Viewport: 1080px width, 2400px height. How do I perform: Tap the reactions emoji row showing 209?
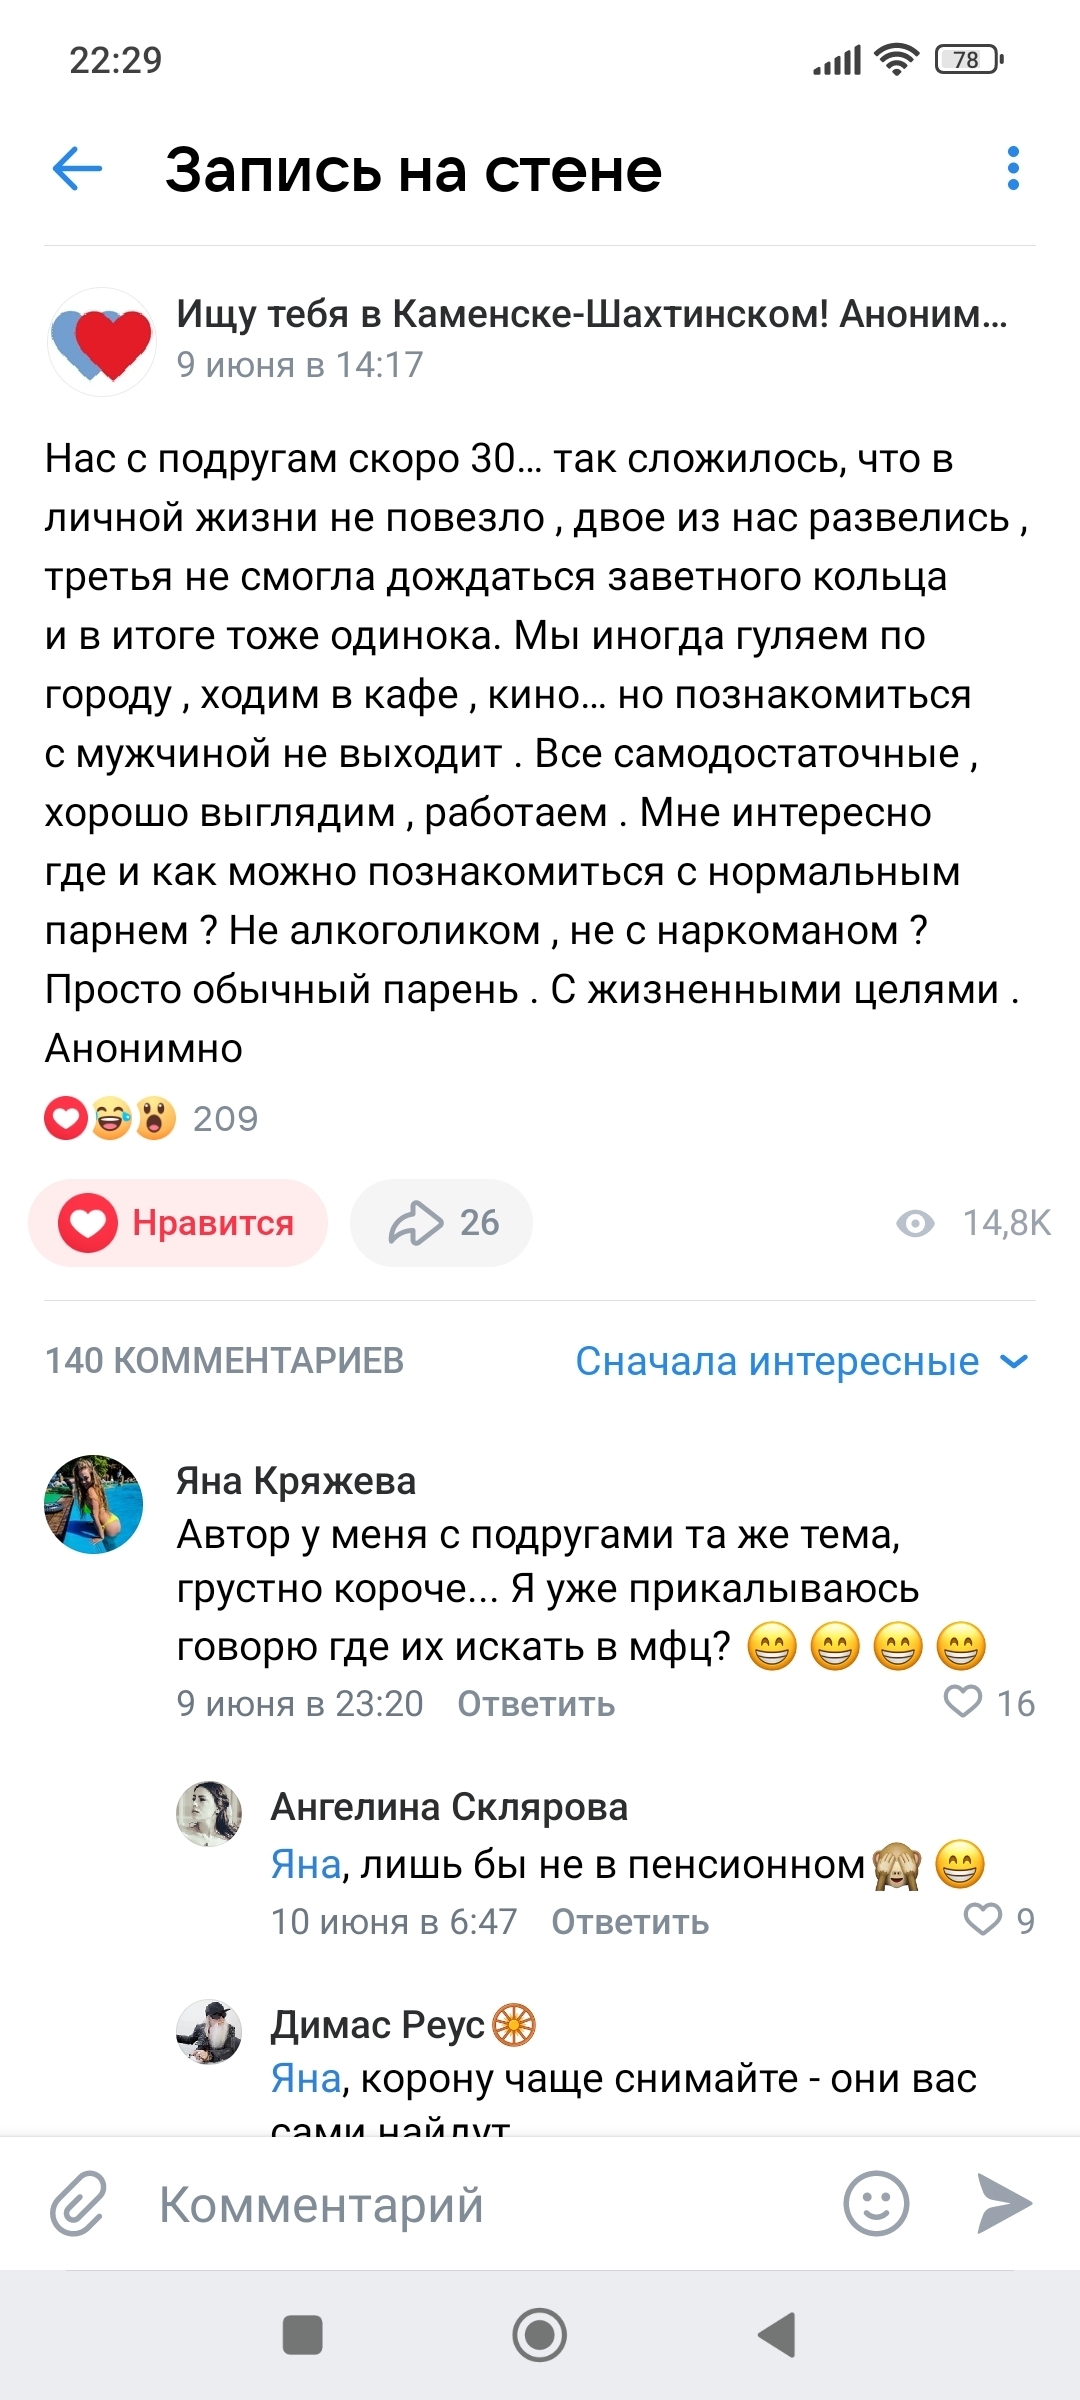point(150,1118)
